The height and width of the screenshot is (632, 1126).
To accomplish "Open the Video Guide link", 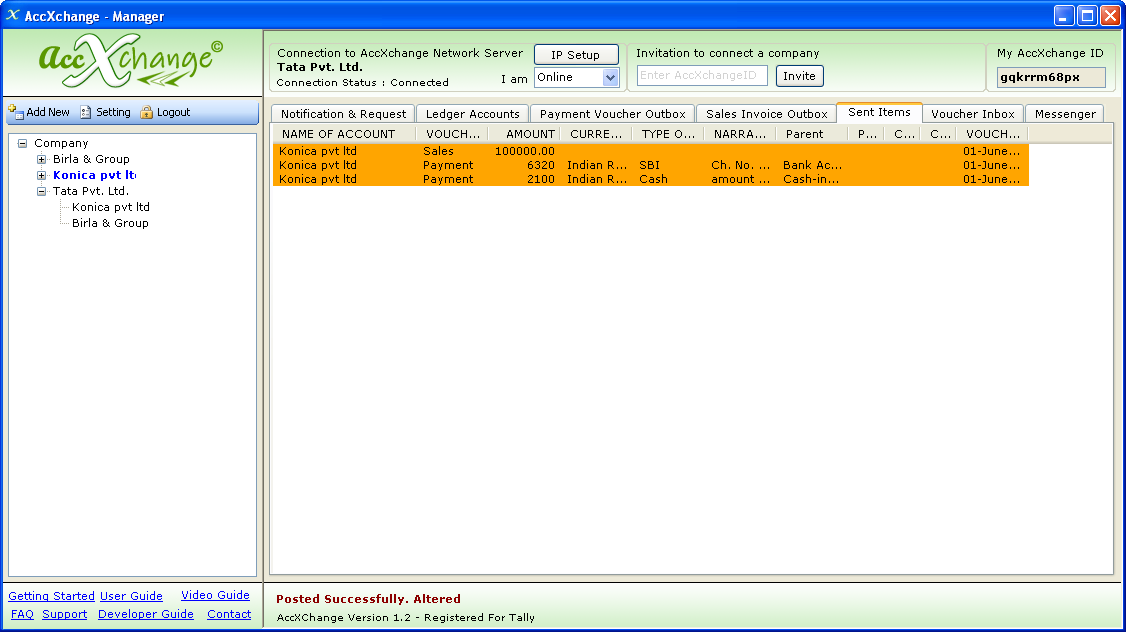I will 215,595.
